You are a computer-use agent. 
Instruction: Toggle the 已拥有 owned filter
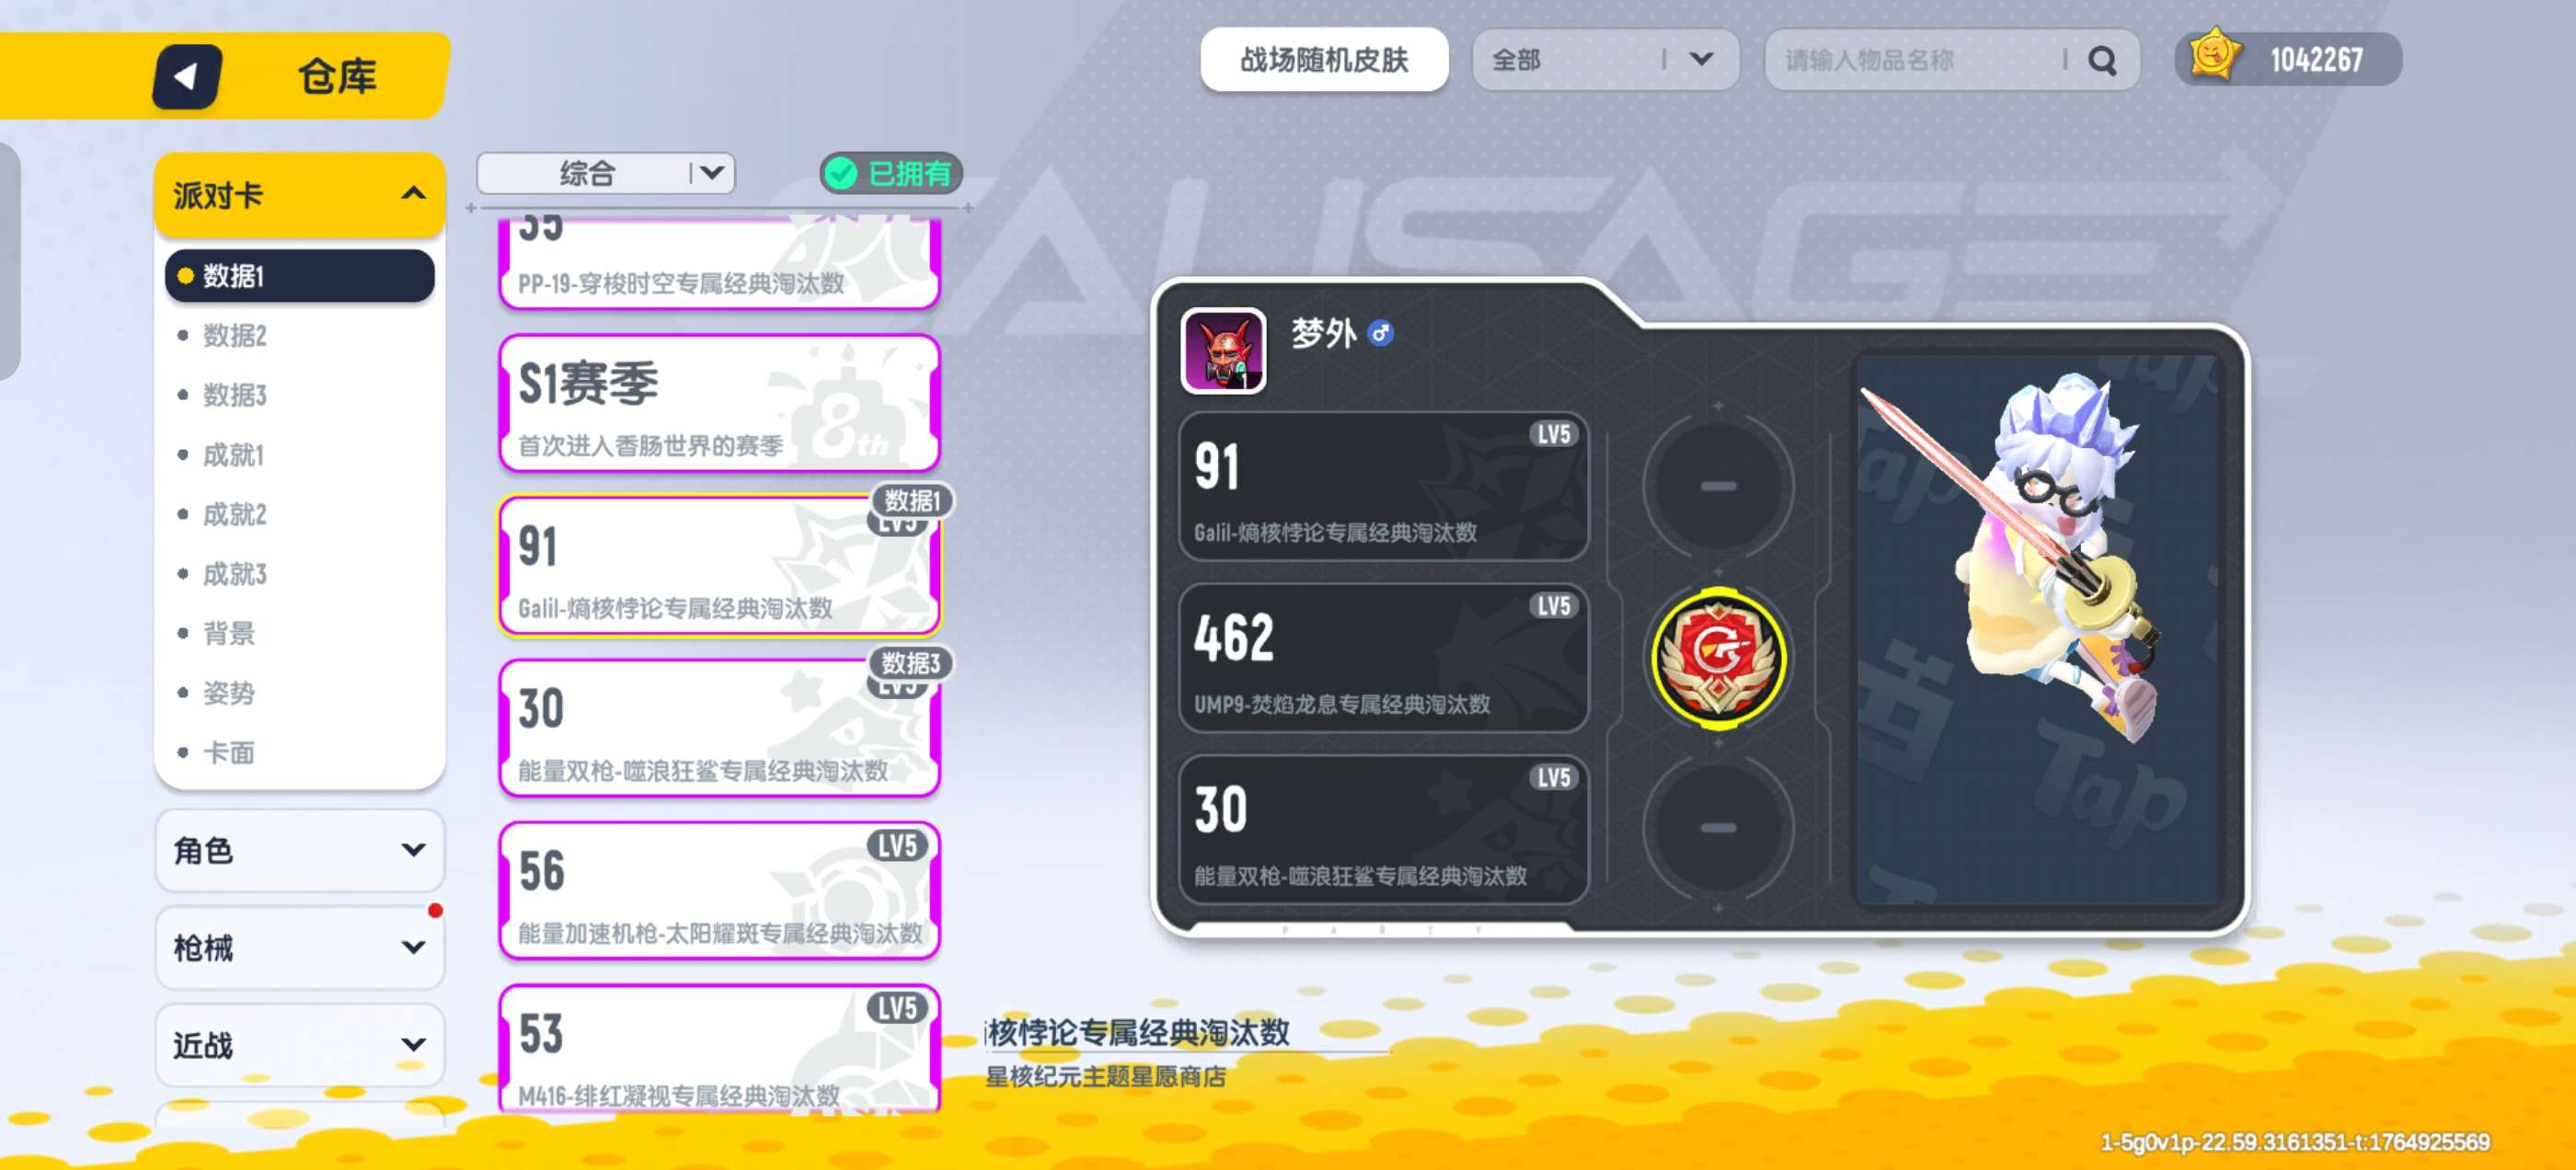pos(891,174)
